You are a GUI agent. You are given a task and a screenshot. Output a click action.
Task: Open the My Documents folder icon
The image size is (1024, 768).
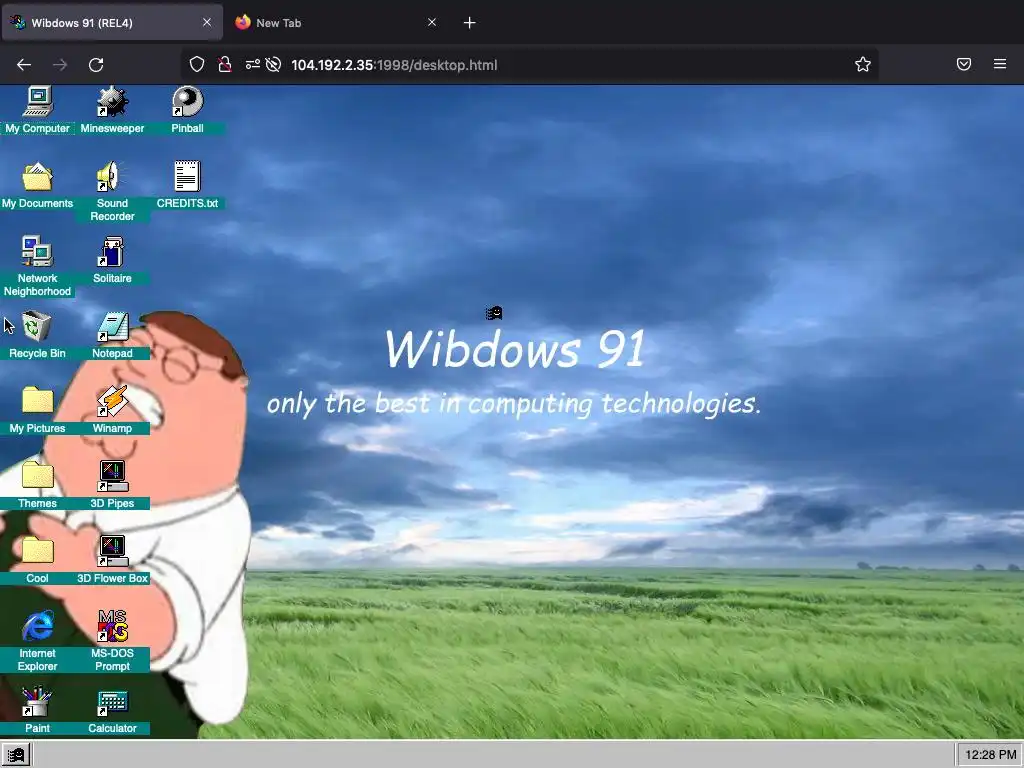pos(37,185)
